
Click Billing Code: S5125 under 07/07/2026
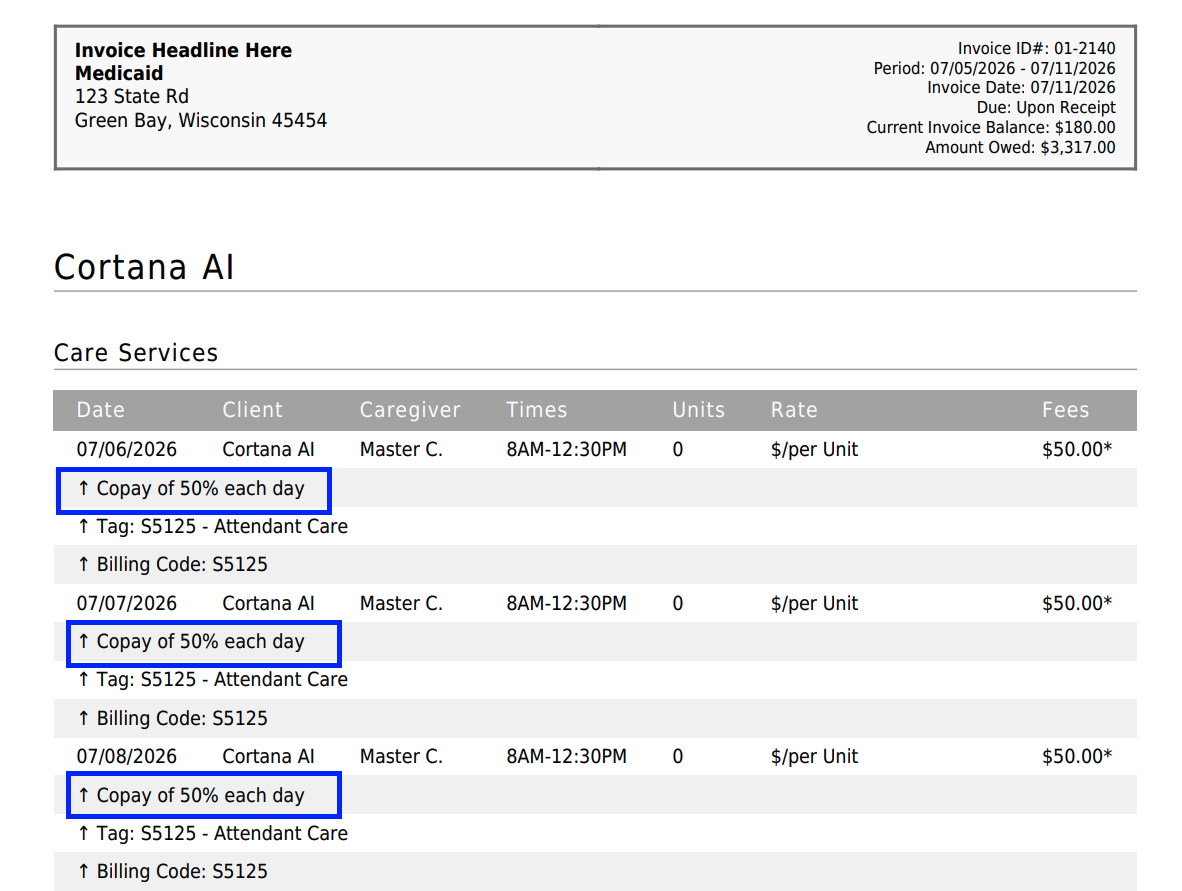[173, 718]
